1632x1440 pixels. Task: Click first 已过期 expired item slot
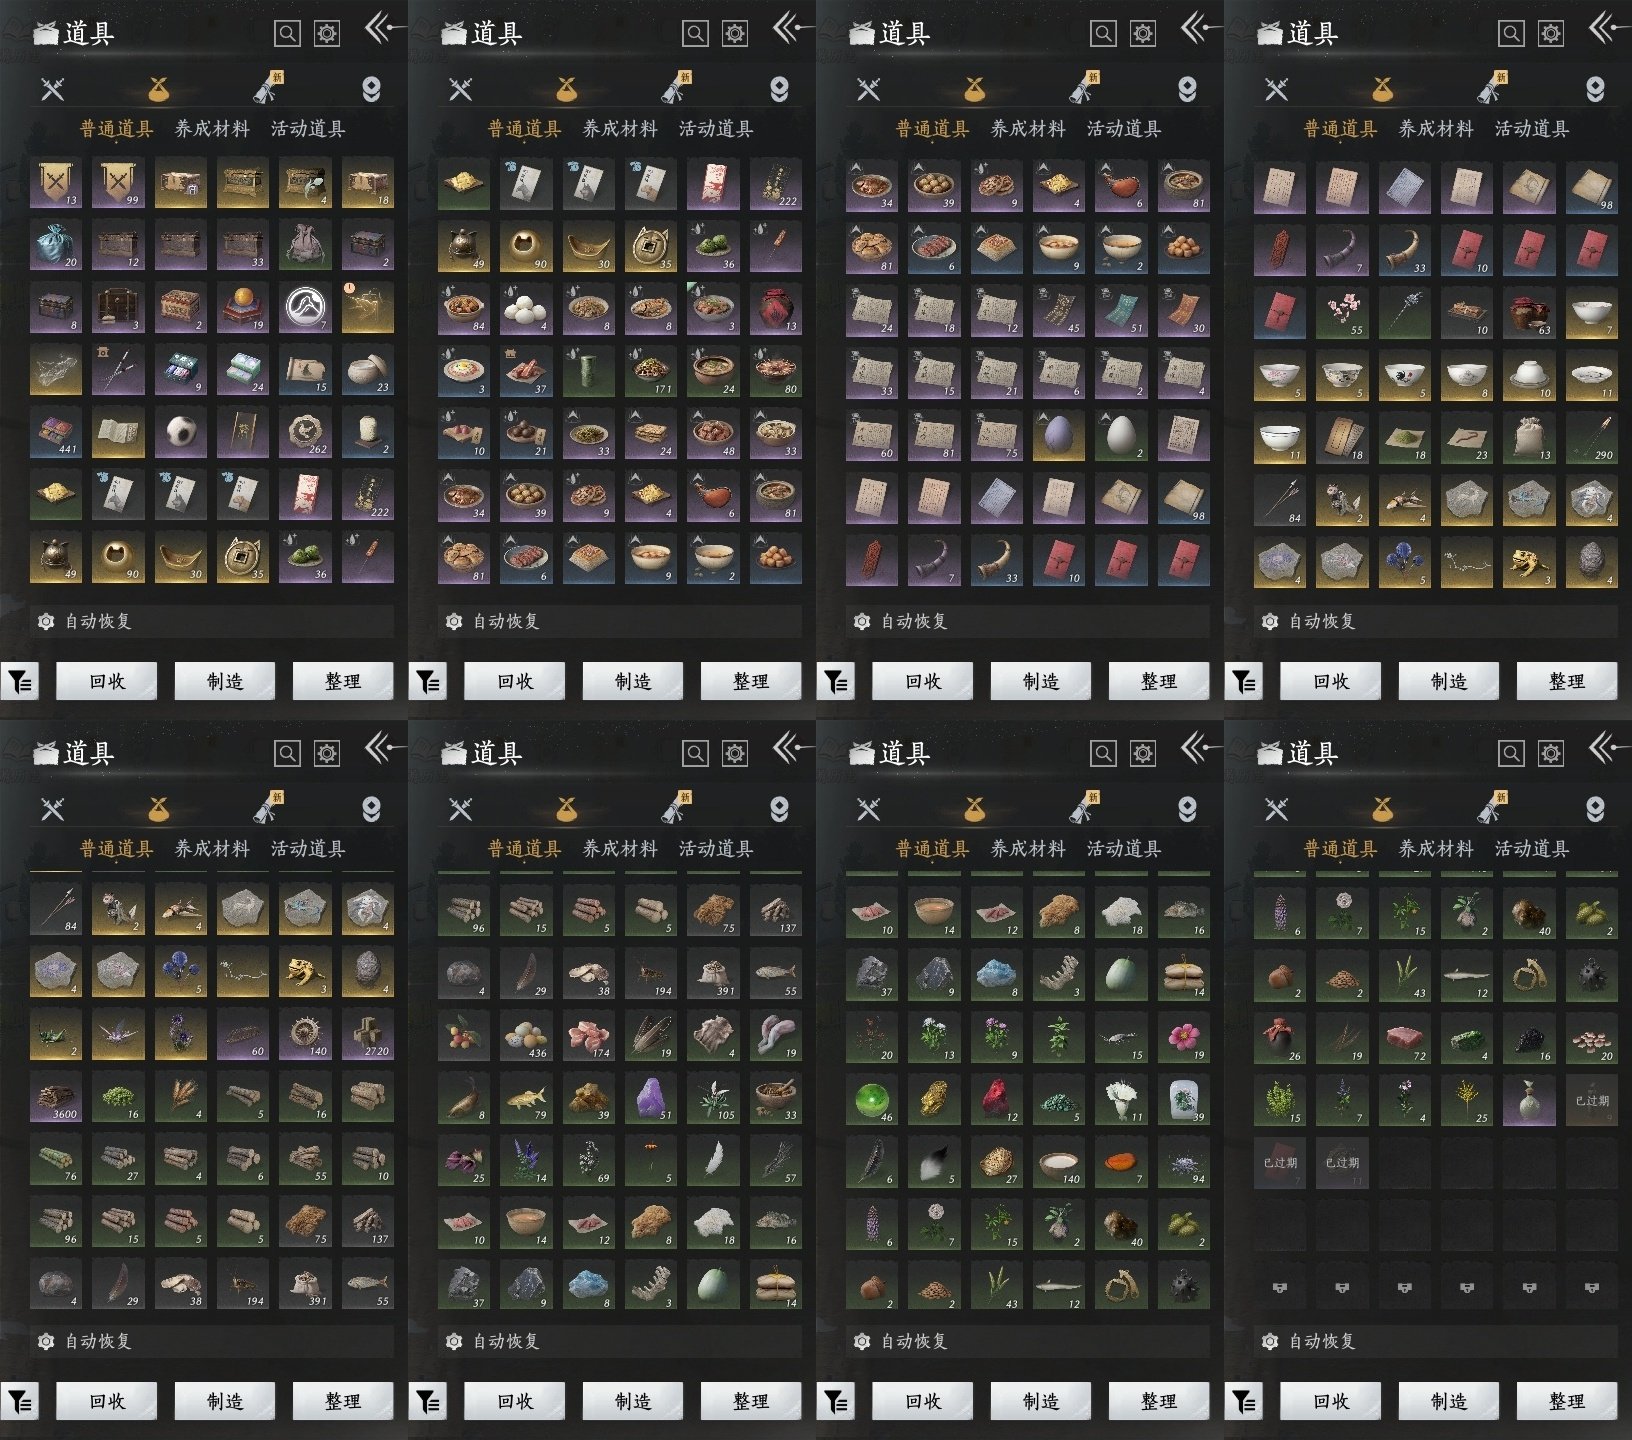pyautogui.click(x=1591, y=1099)
